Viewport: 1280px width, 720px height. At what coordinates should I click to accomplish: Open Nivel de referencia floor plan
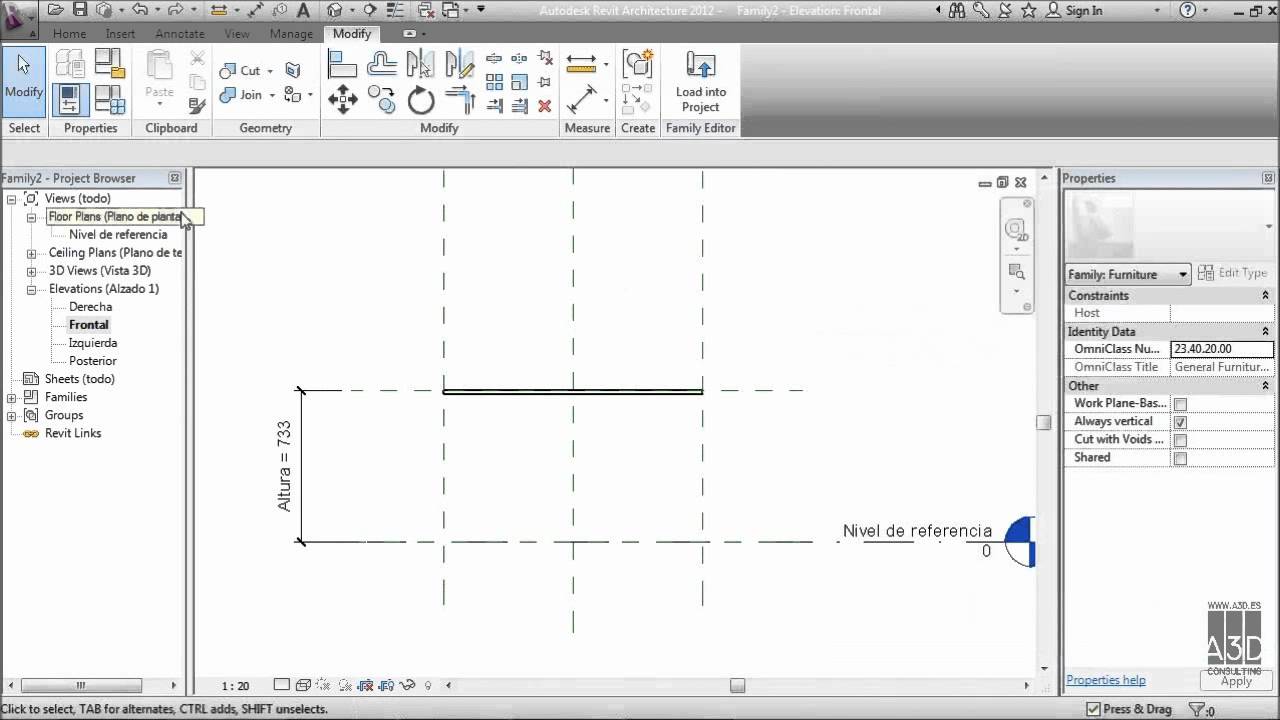(118, 235)
